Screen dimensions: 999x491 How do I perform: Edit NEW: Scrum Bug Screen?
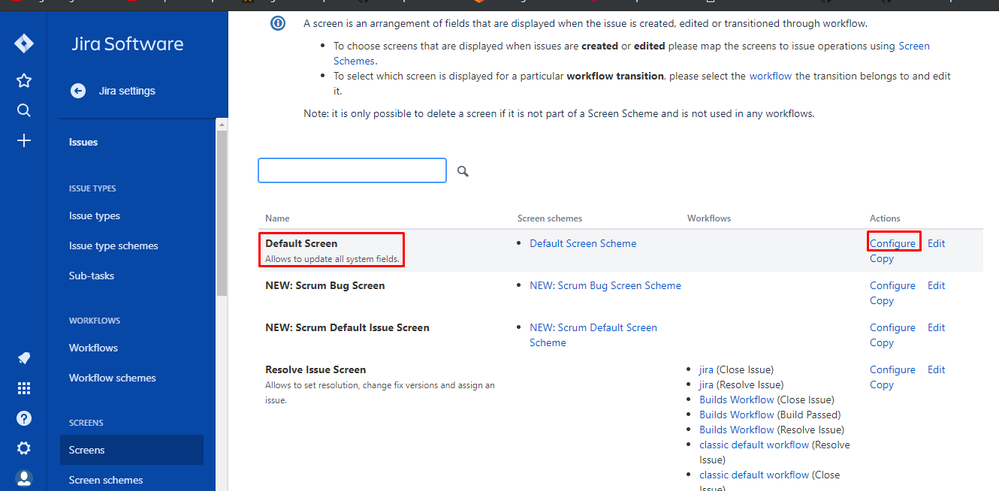pyautogui.click(x=936, y=285)
